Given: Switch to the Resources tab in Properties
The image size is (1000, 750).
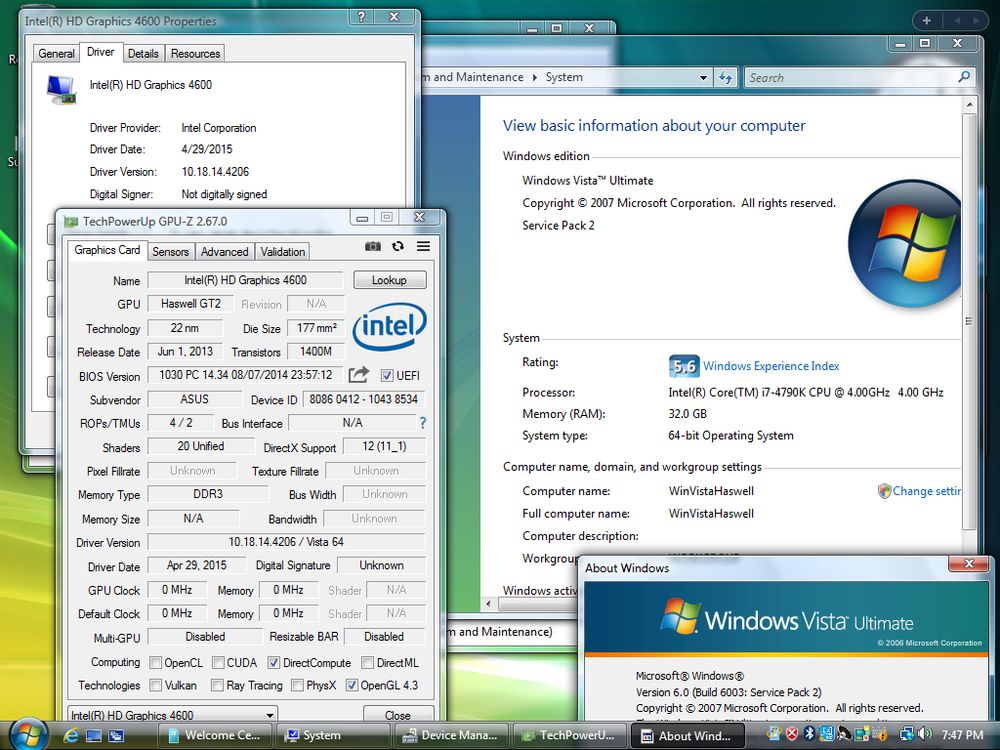Looking at the screenshot, I should coord(195,54).
